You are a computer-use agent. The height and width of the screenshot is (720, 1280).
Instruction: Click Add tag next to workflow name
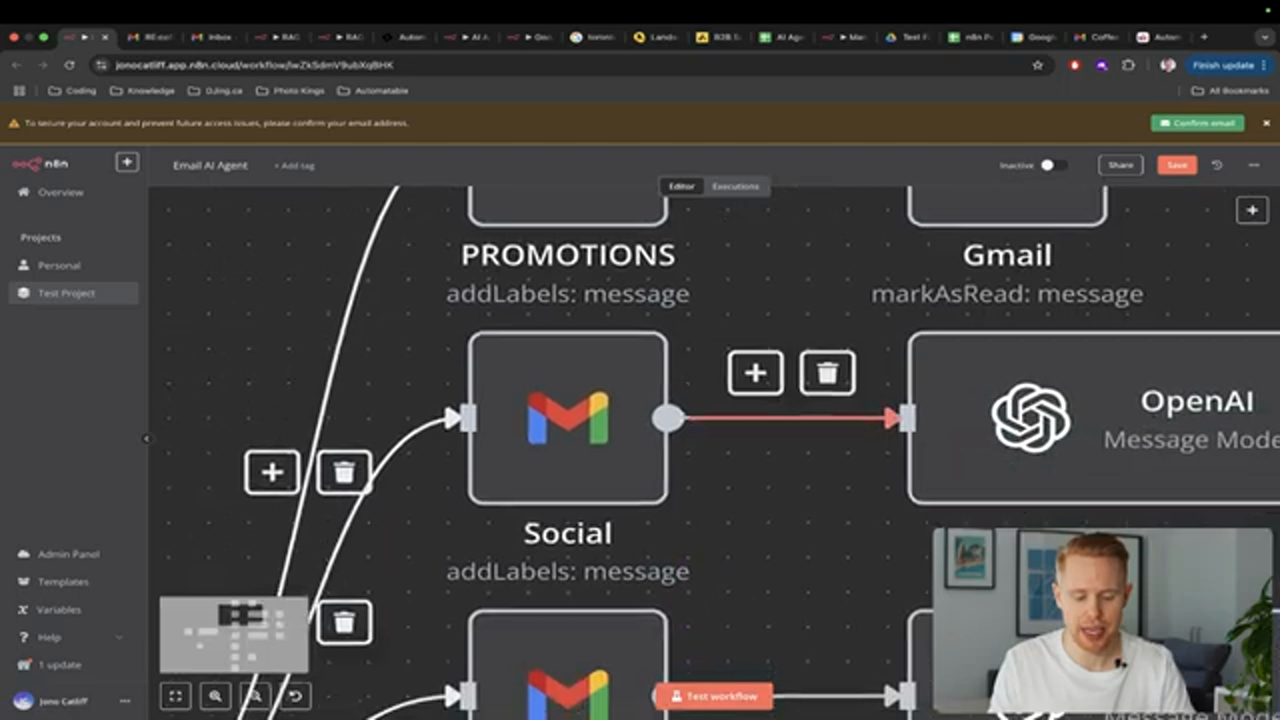pos(294,166)
